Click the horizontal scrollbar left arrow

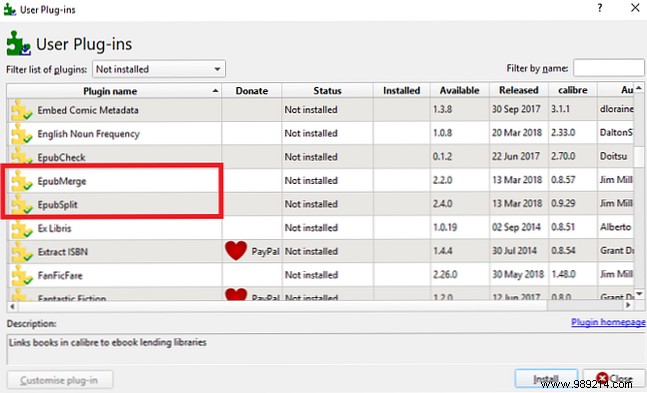12,306
